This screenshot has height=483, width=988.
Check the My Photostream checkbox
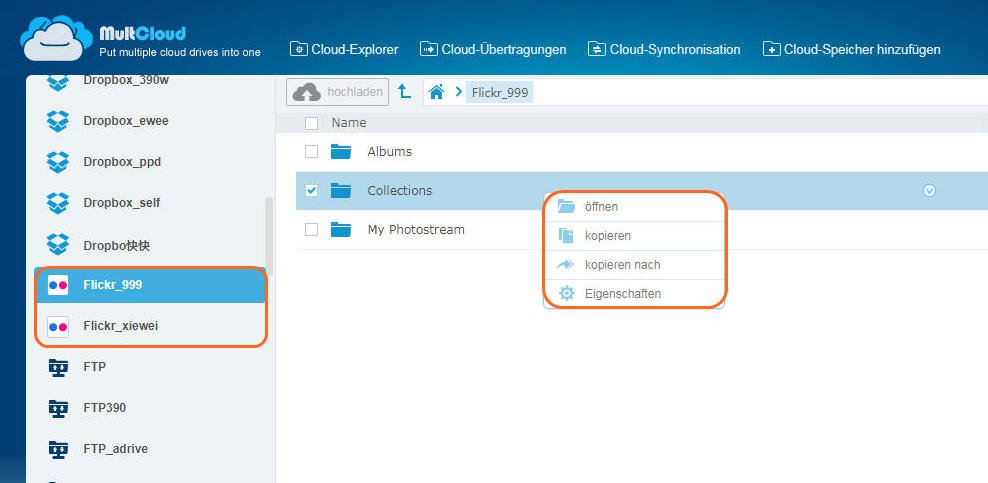click(x=311, y=230)
